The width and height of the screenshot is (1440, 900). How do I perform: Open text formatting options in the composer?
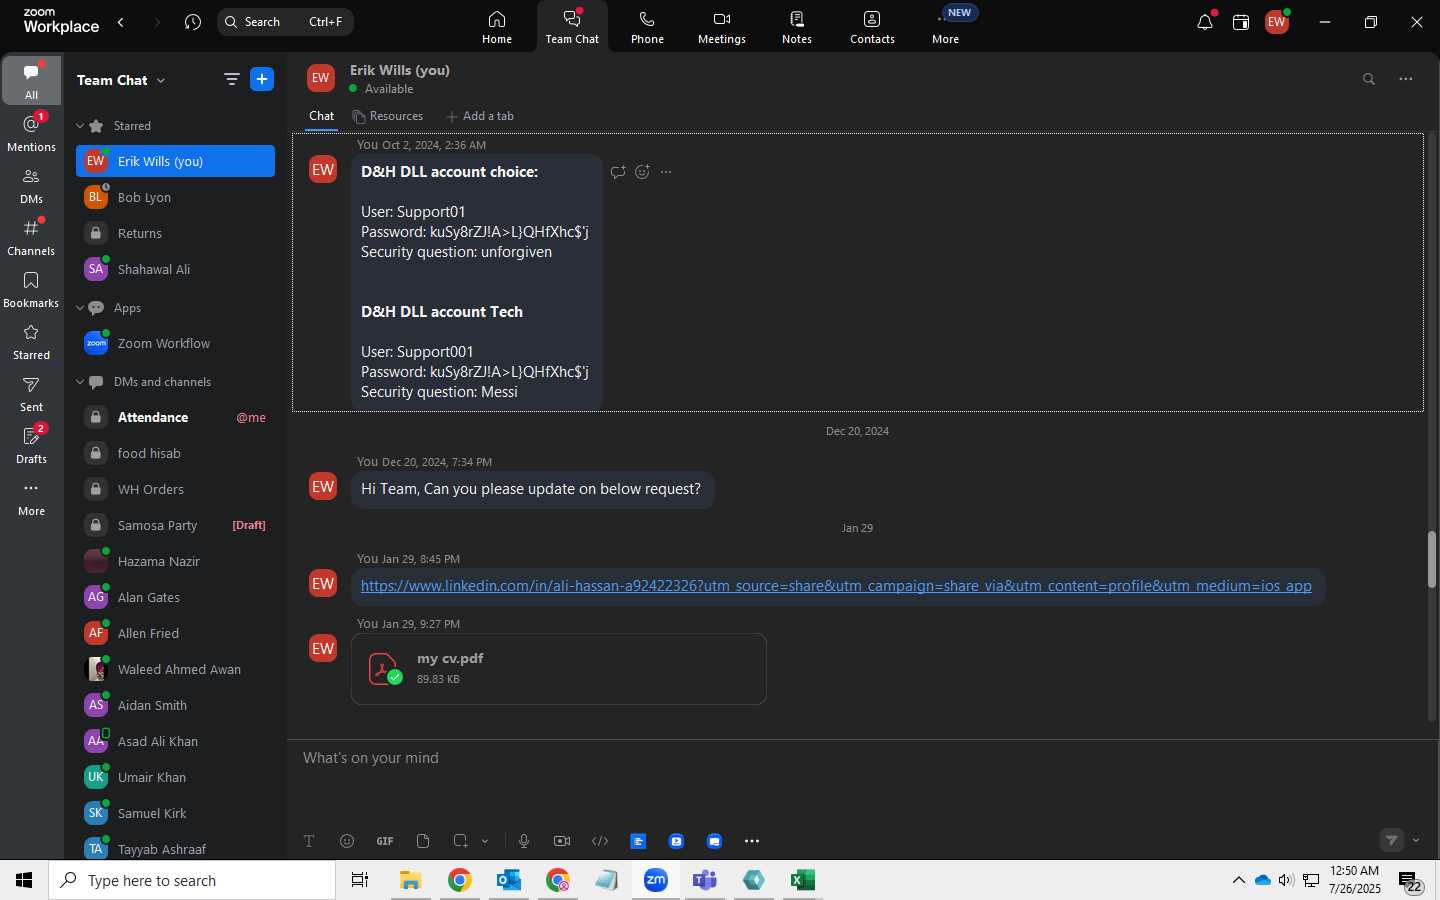309,841
